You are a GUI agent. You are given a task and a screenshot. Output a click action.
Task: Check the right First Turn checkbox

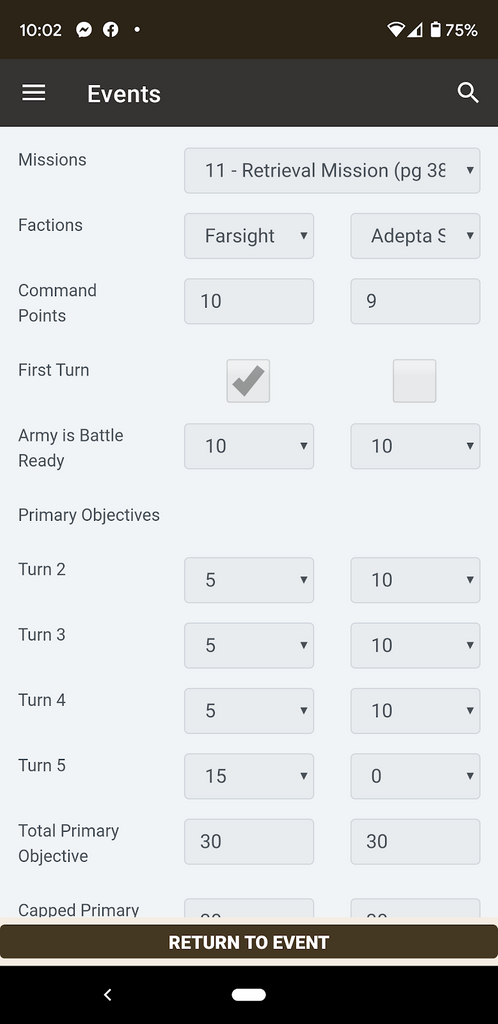point(414,381)
